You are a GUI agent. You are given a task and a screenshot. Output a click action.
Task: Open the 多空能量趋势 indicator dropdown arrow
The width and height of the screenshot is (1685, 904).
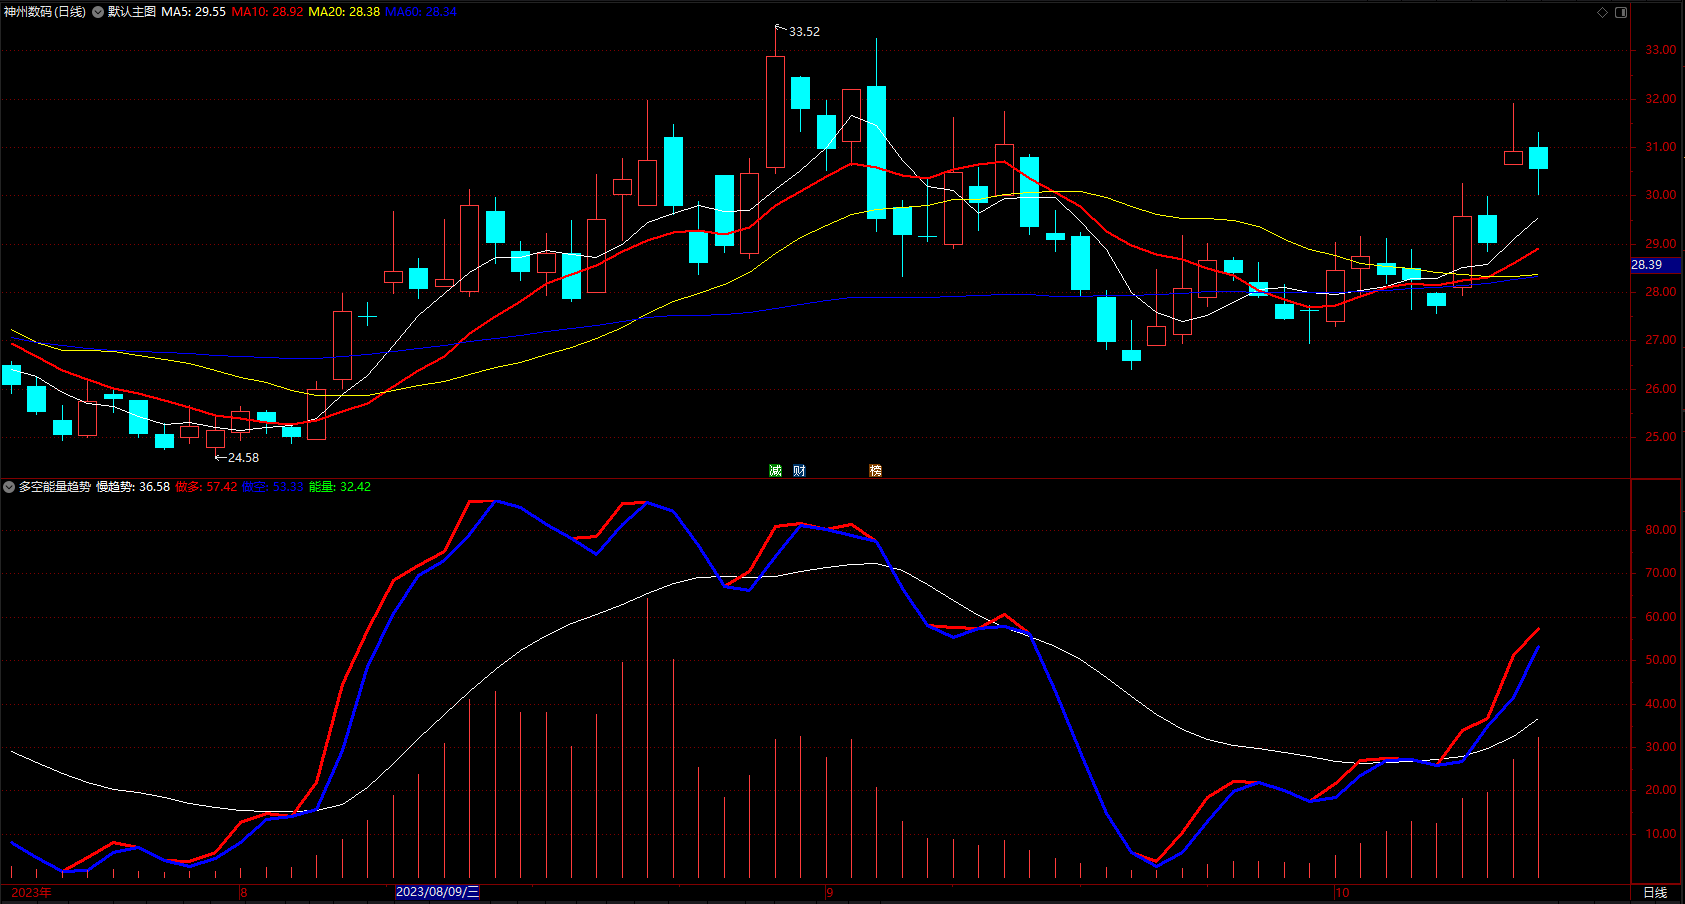click(9, 487)
